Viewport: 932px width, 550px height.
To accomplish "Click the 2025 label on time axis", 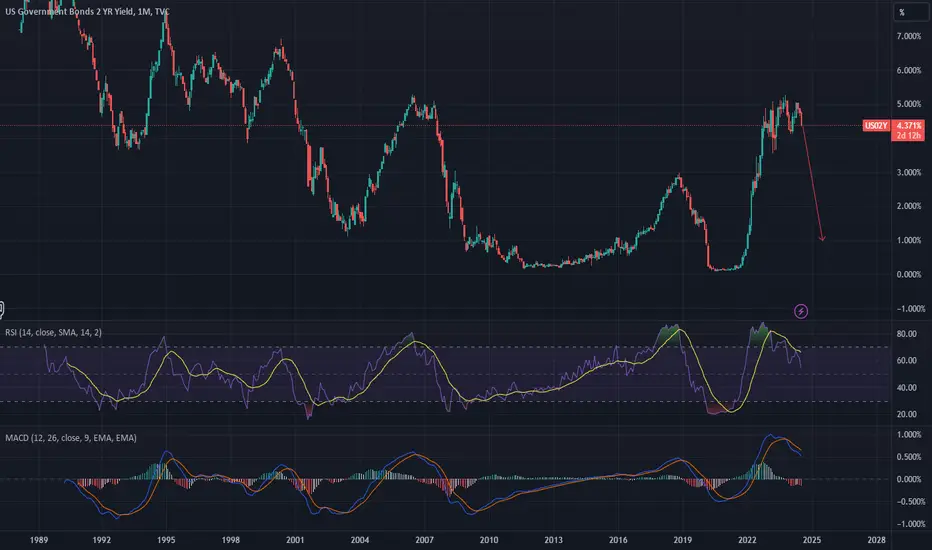I will (811, 540).
